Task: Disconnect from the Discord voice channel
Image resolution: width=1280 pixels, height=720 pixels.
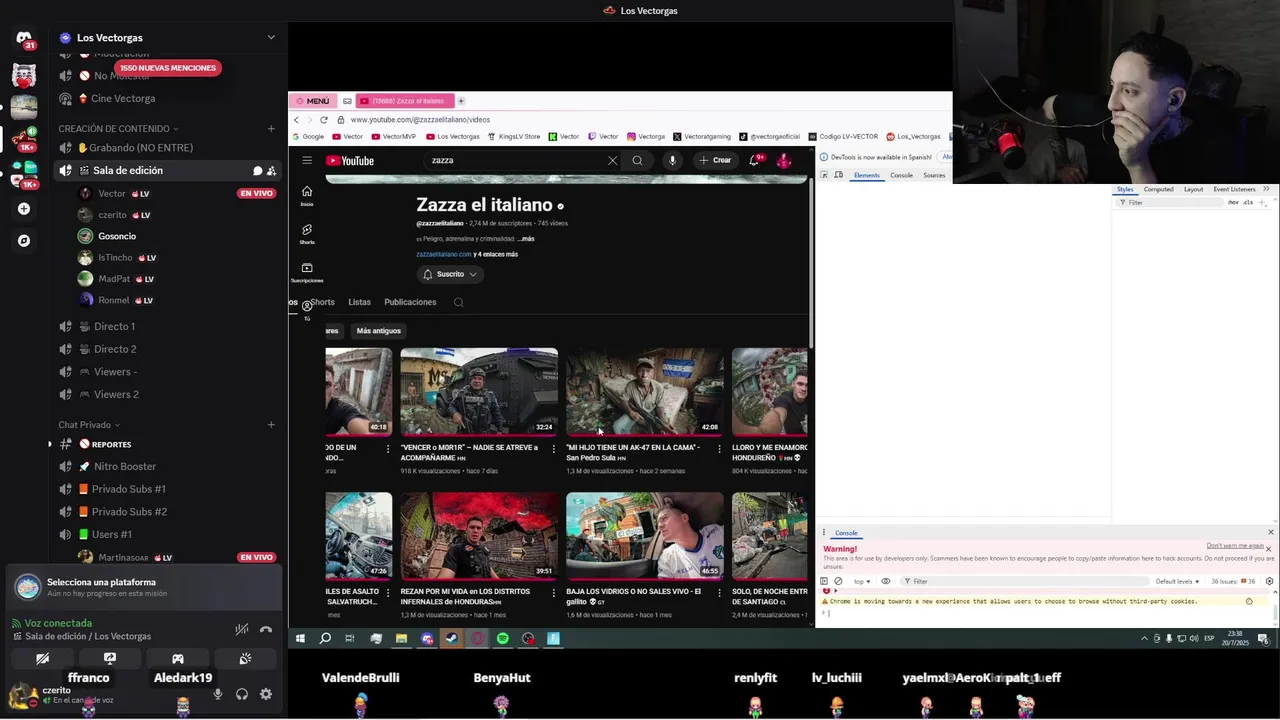Action: pos(266,630)
